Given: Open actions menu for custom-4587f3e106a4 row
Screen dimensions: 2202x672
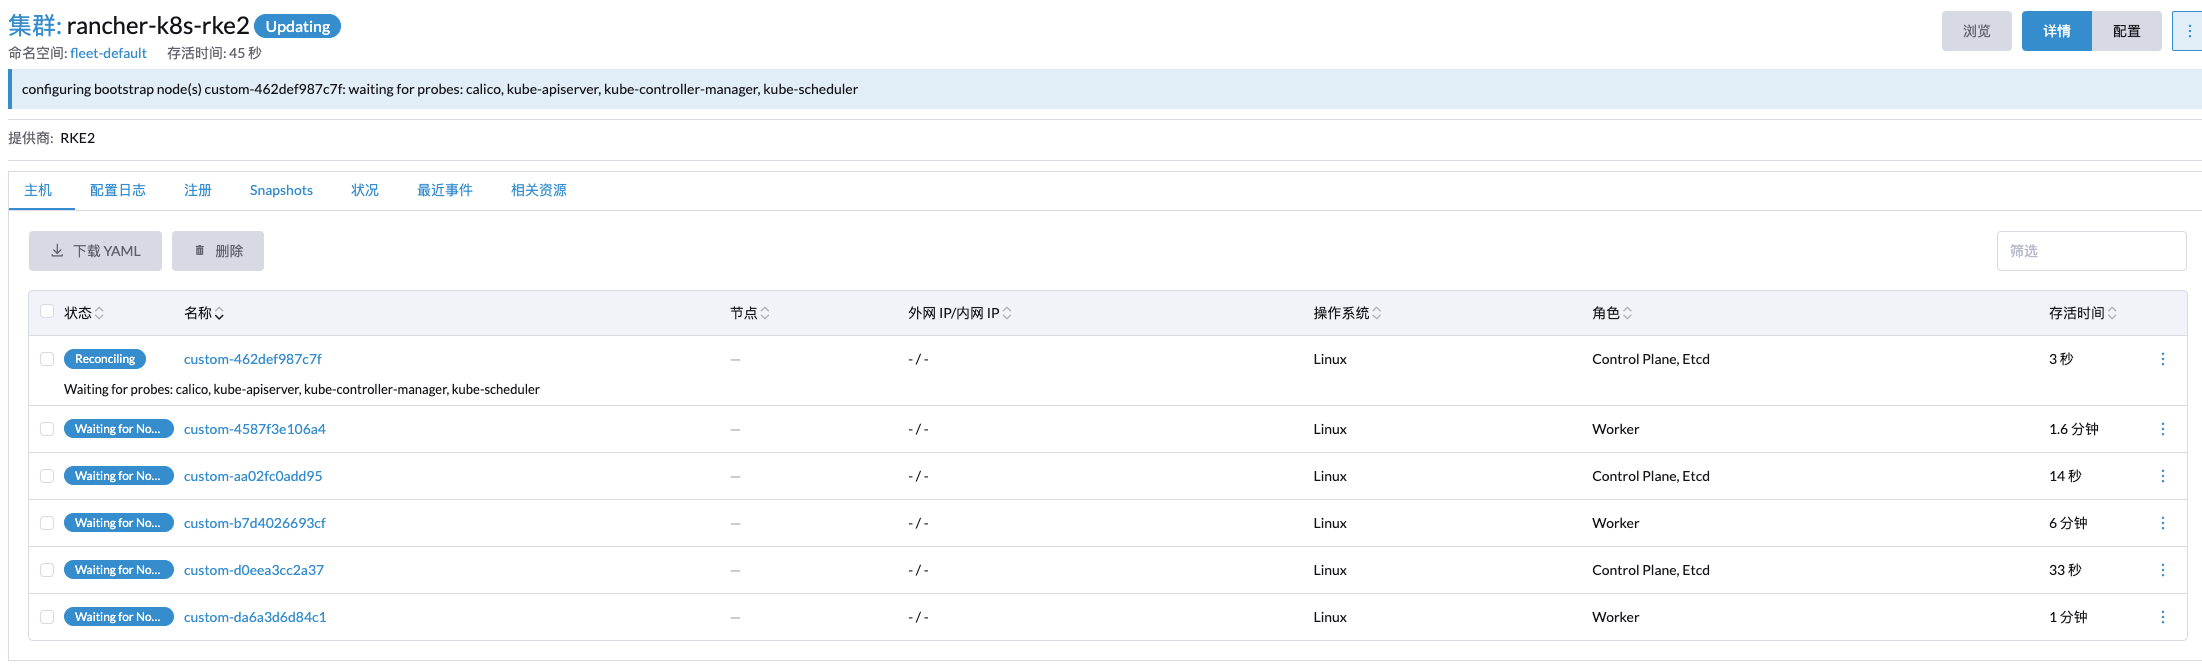Looking at the screenshot, I should pos(2162,429).
